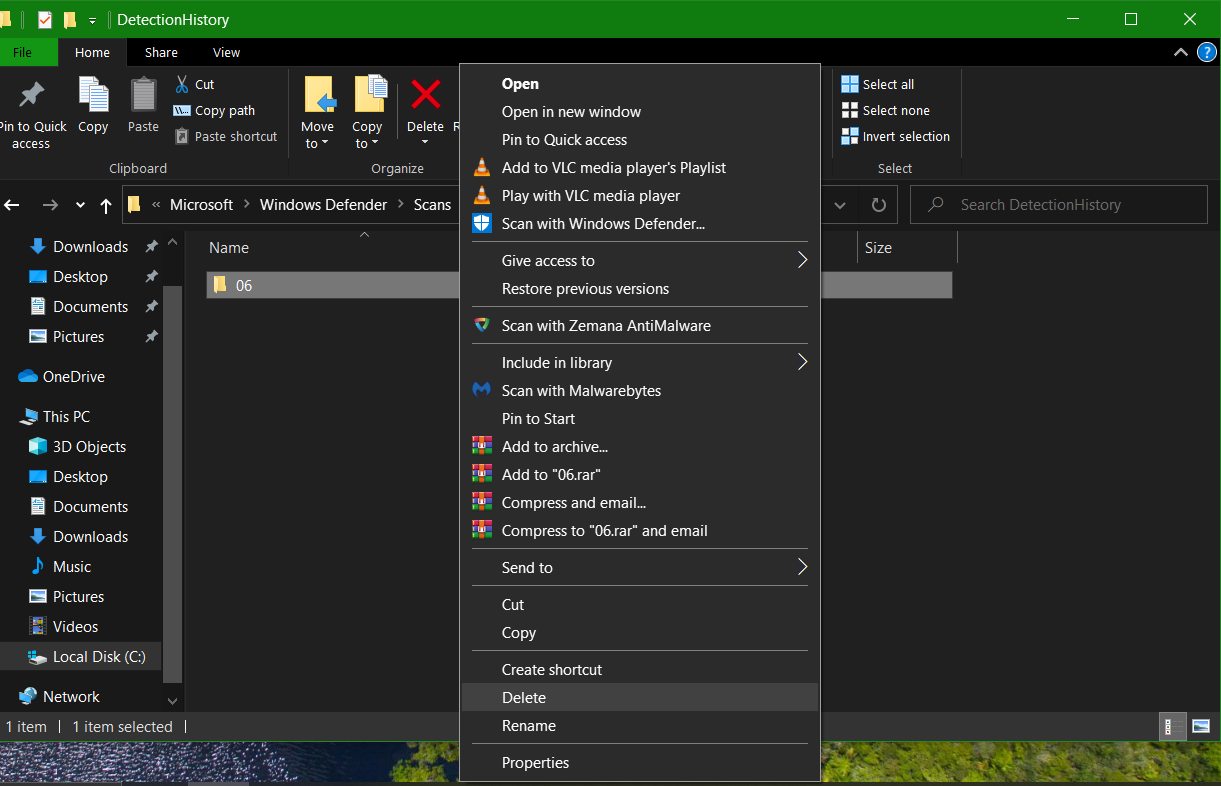Click the Name column header
The image size is (1221, 786).
[x=229, y=248]
